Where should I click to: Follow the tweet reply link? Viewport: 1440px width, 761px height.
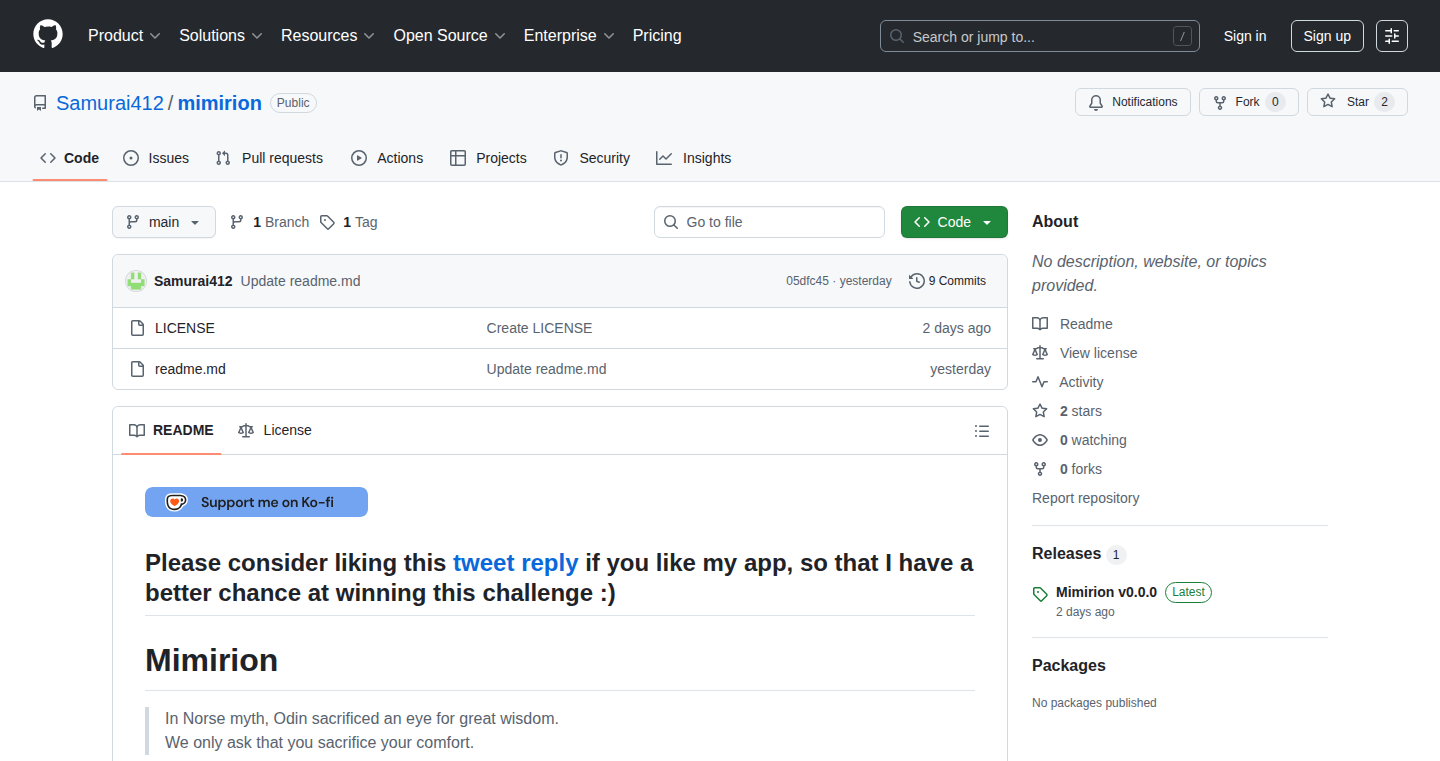pos(515,563)
